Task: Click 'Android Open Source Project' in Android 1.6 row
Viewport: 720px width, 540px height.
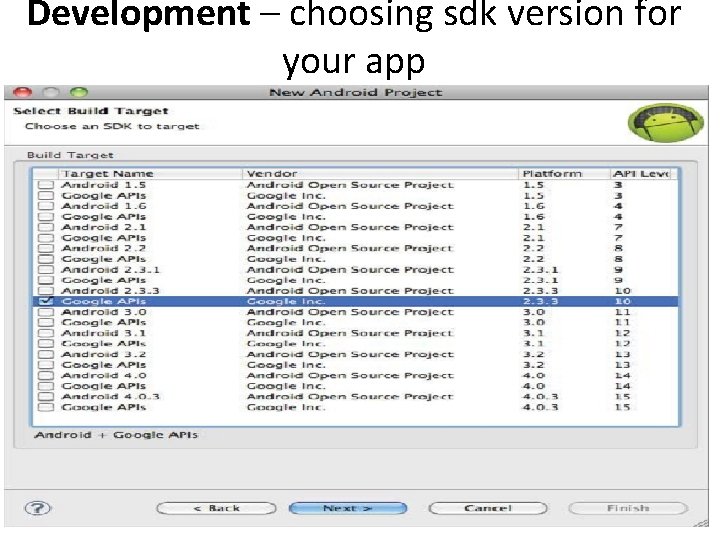Action: pos(350,206)
